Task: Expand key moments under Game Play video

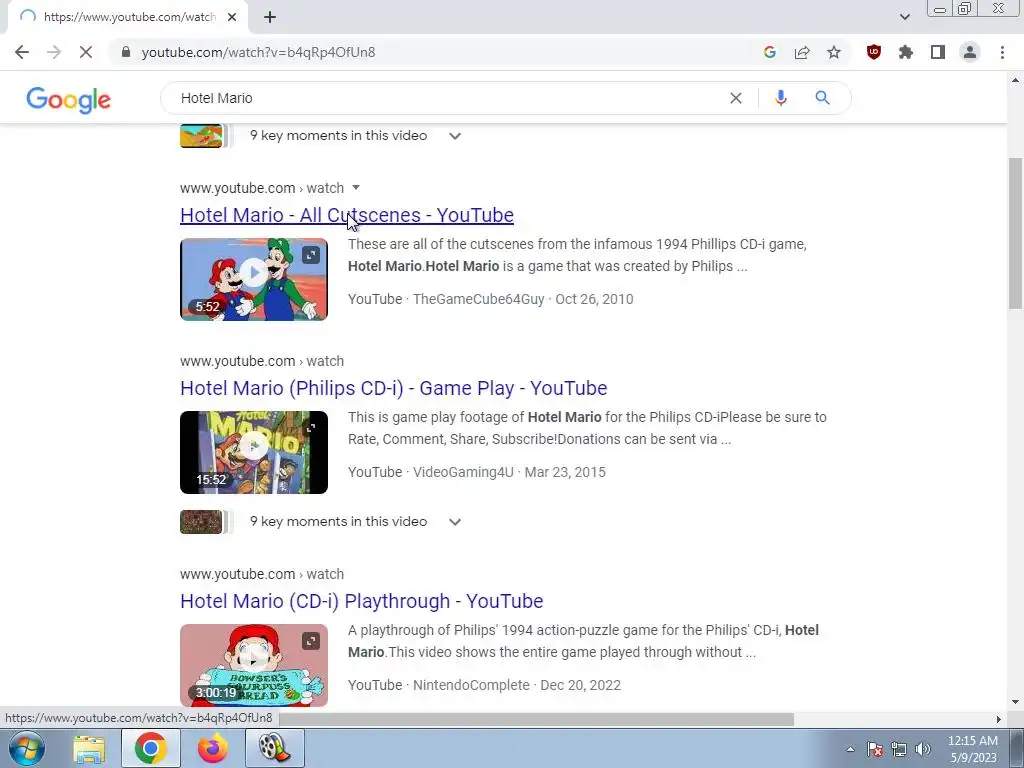Action: 455,522
